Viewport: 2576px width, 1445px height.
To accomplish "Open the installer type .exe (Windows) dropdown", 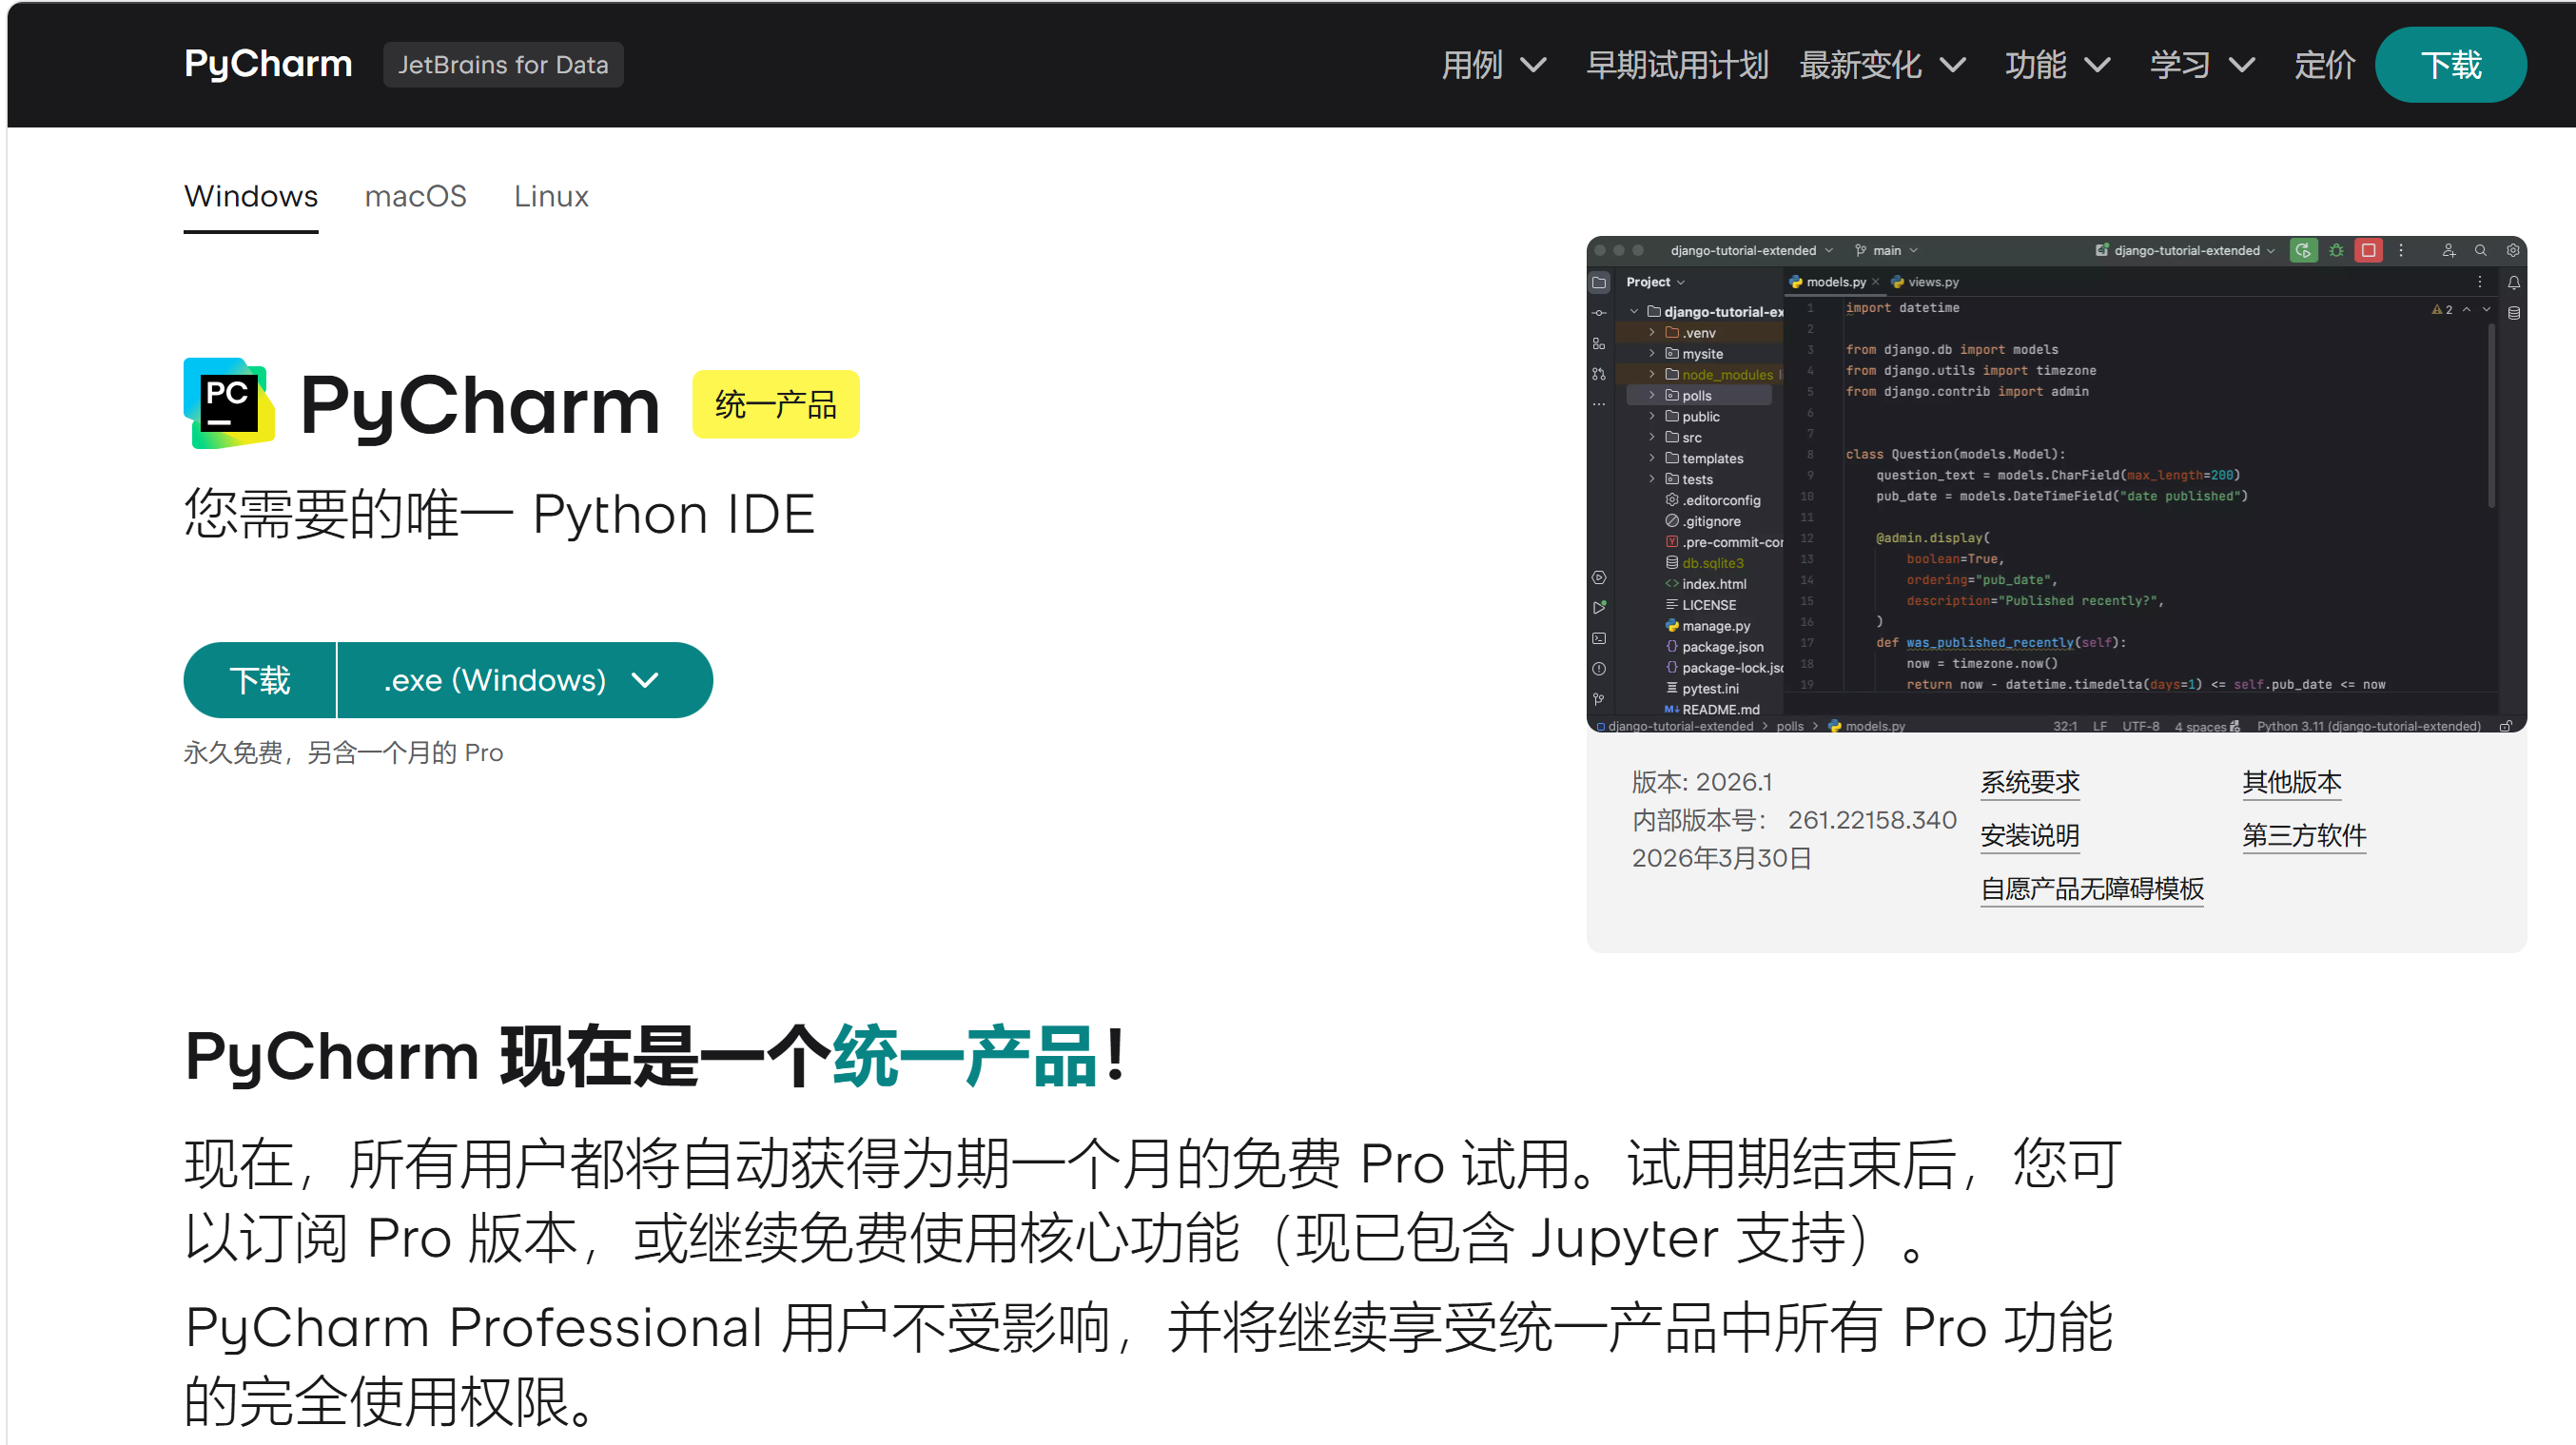I will click(524, 680).
